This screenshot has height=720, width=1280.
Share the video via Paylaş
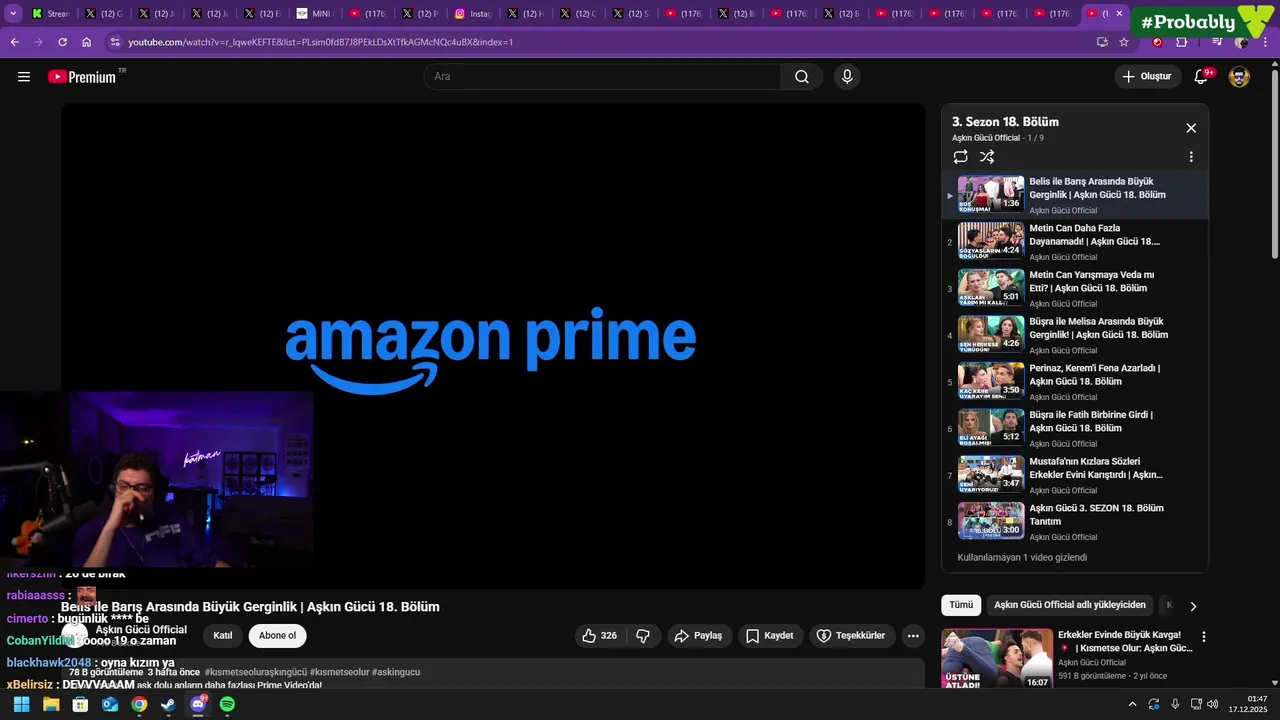point(698,636)
